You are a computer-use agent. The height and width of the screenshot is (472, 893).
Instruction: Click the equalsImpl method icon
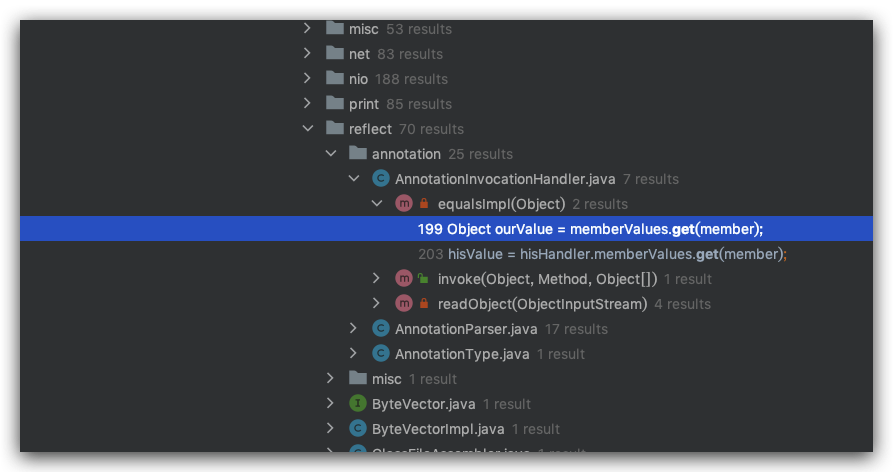point(404,204)
